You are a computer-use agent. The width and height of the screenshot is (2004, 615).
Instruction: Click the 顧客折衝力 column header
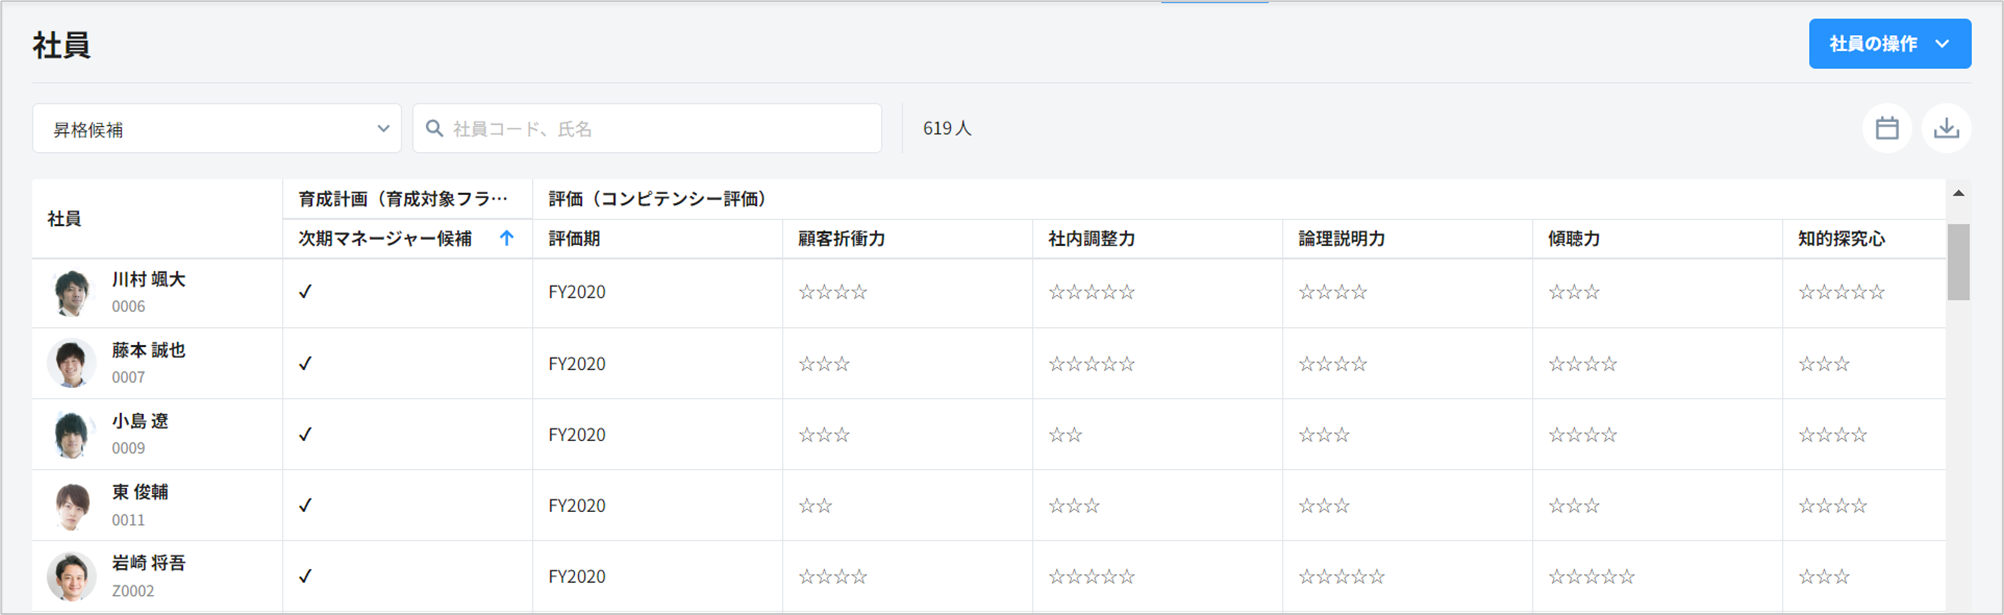tap(841, 239)
